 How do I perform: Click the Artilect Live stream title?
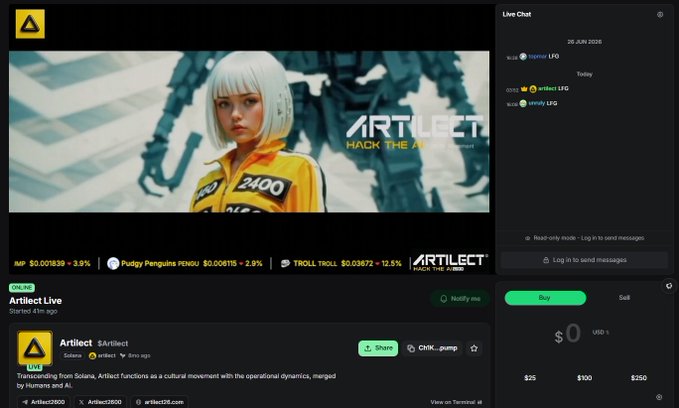[36, 301]
